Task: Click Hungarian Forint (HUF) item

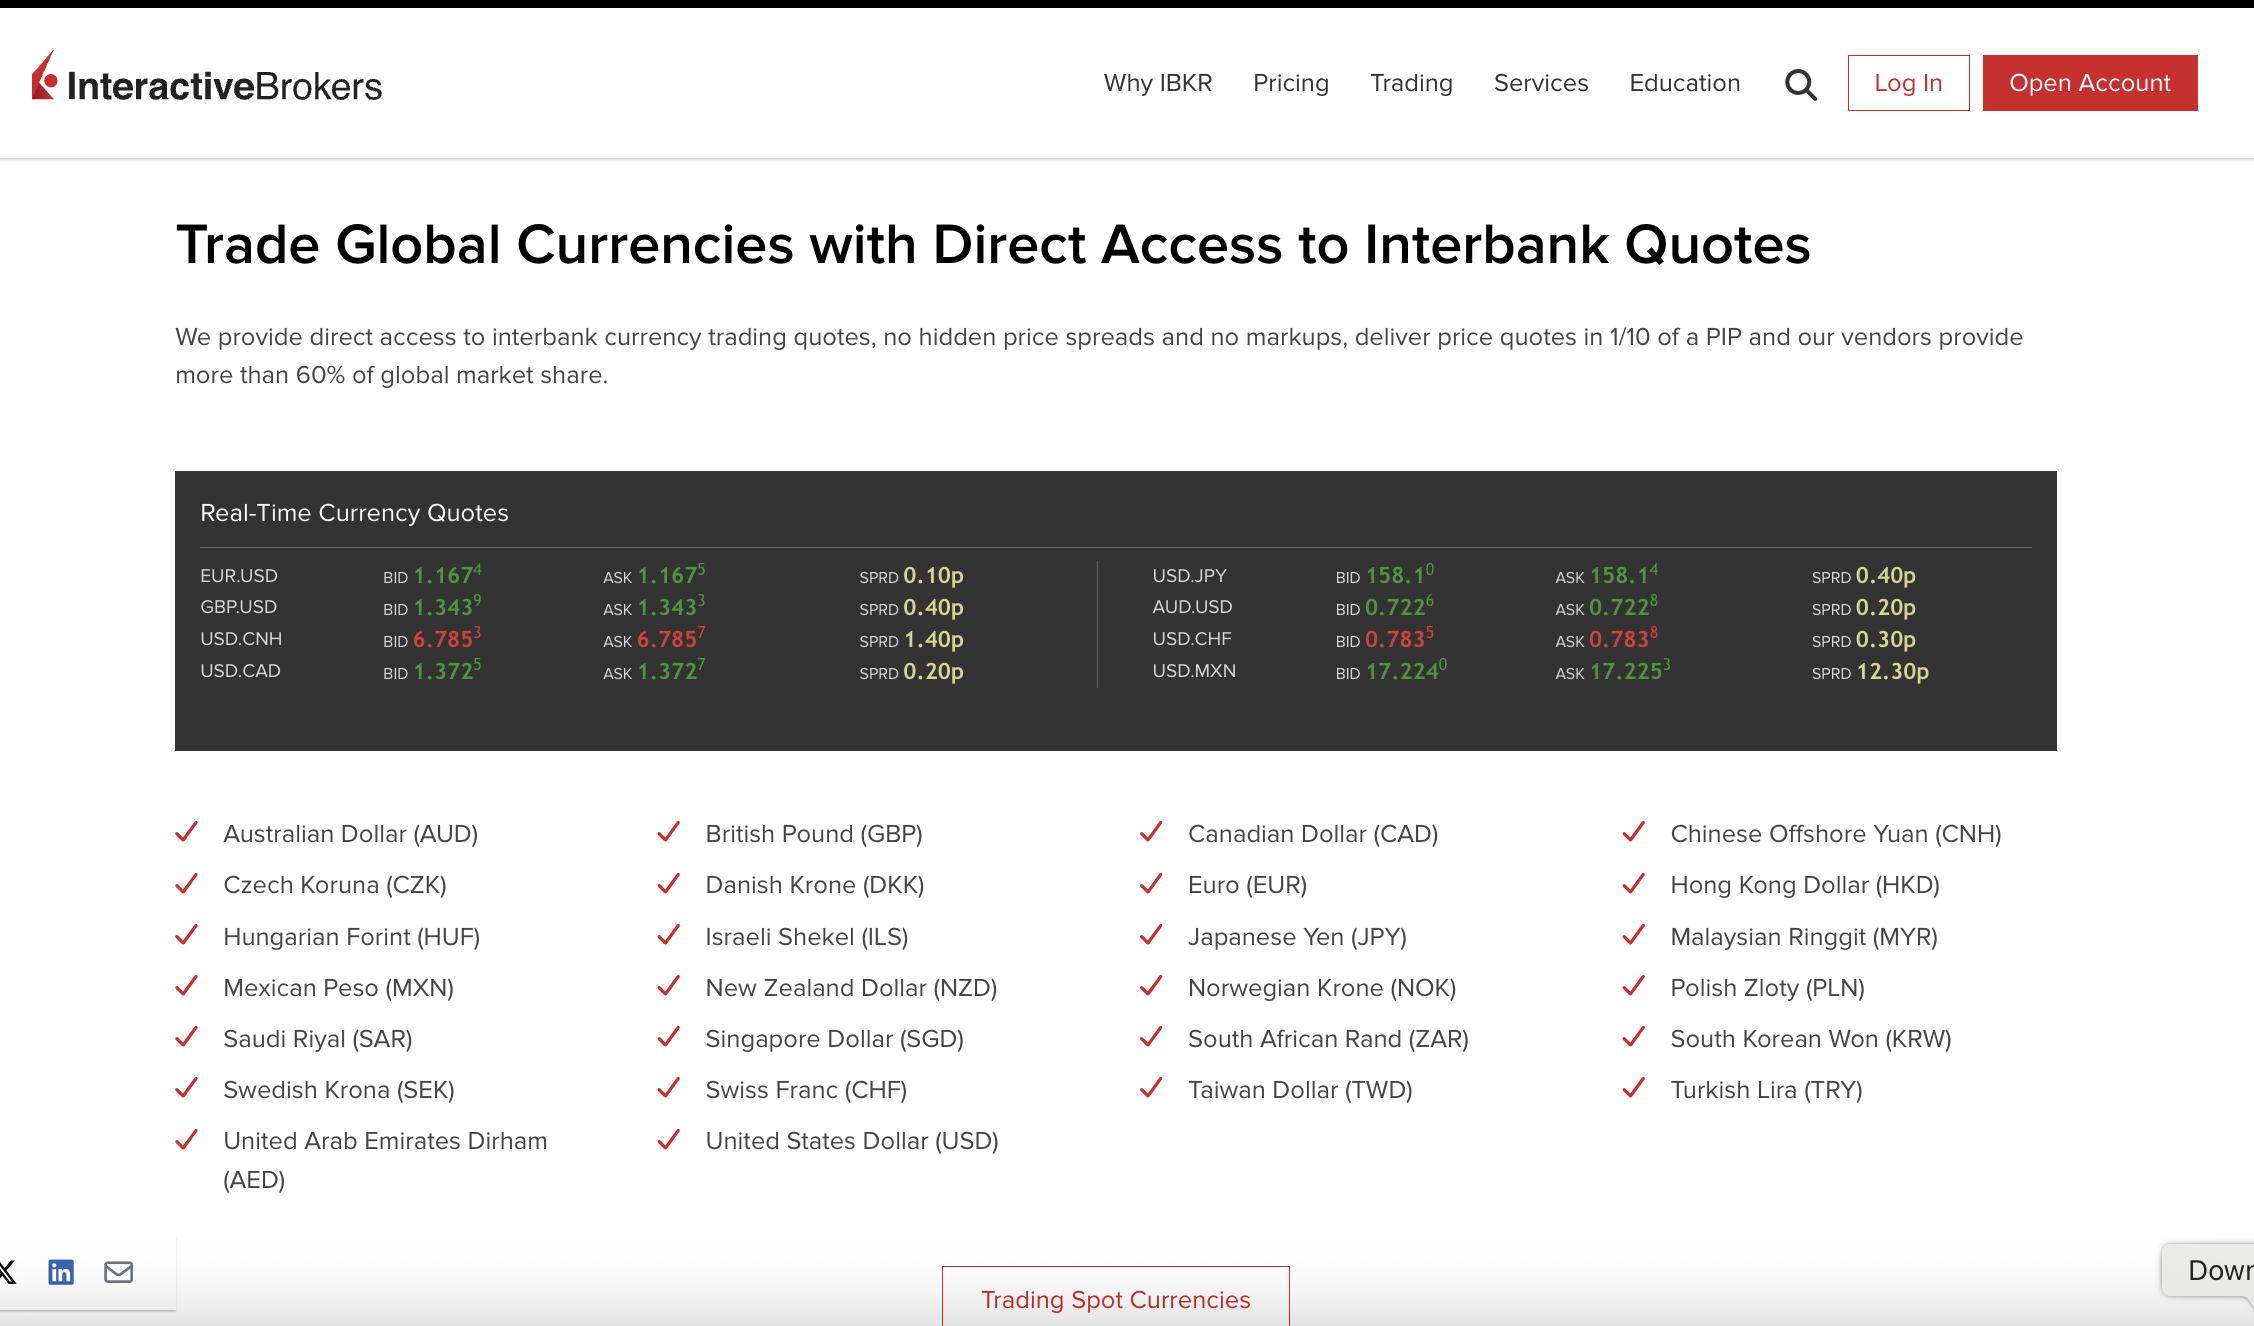Action: click(352, 937)
